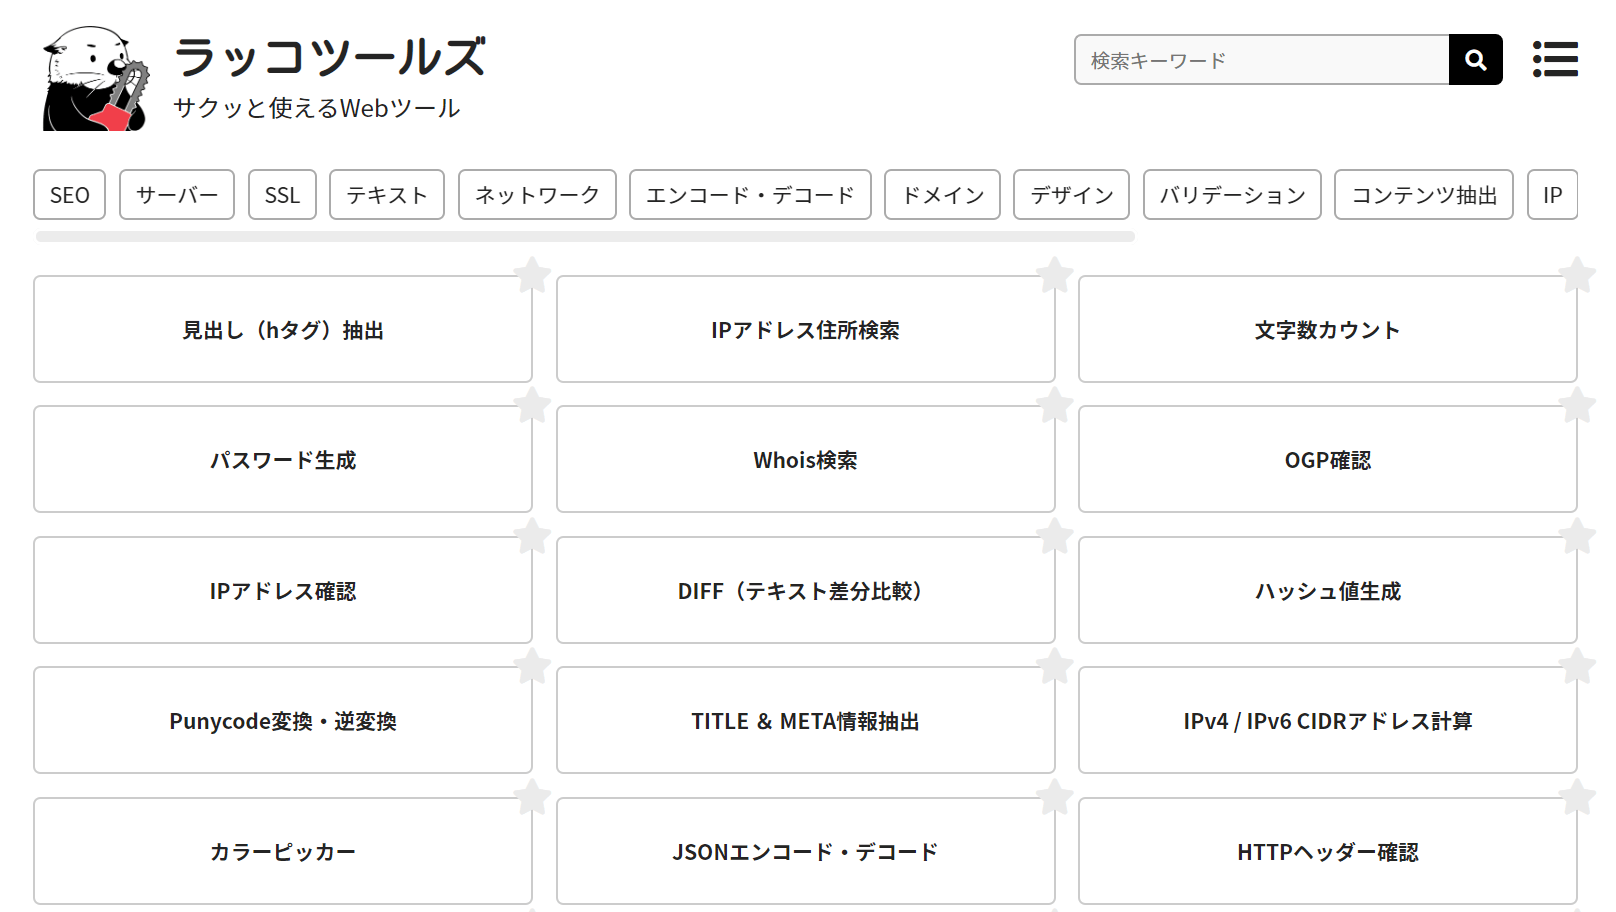Star the JSONエンコード・デコード tool

tap(1055, 797)
